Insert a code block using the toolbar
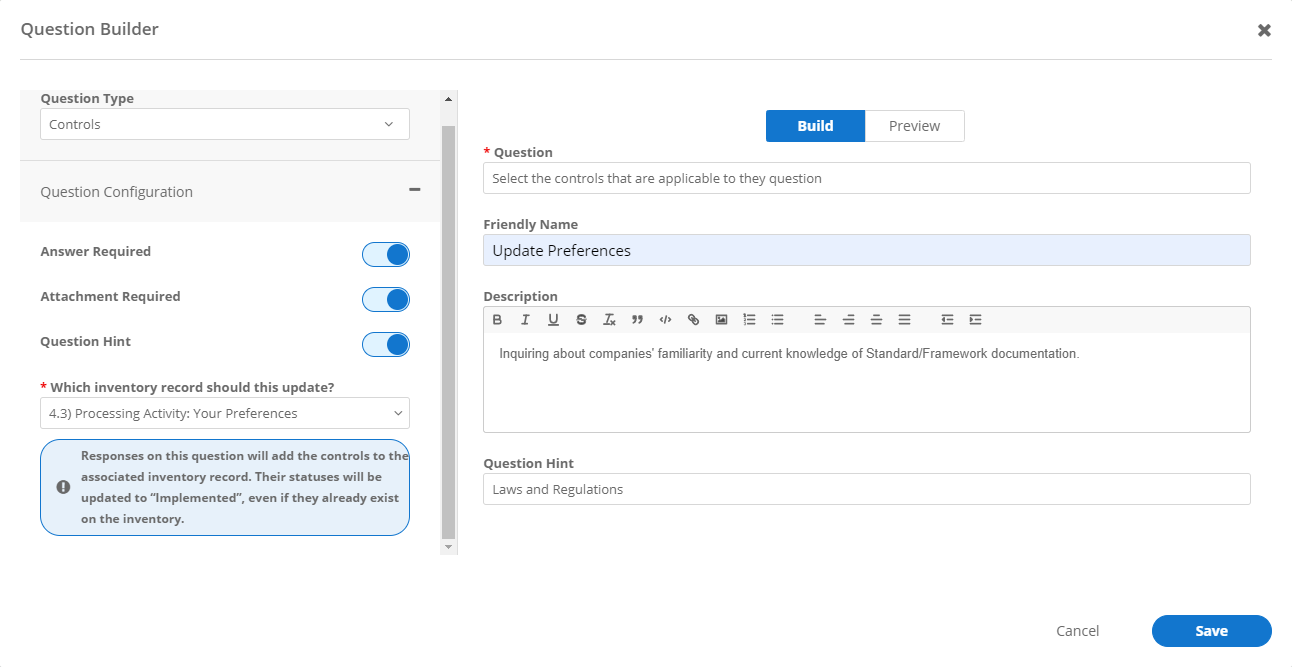 [665, 319]
